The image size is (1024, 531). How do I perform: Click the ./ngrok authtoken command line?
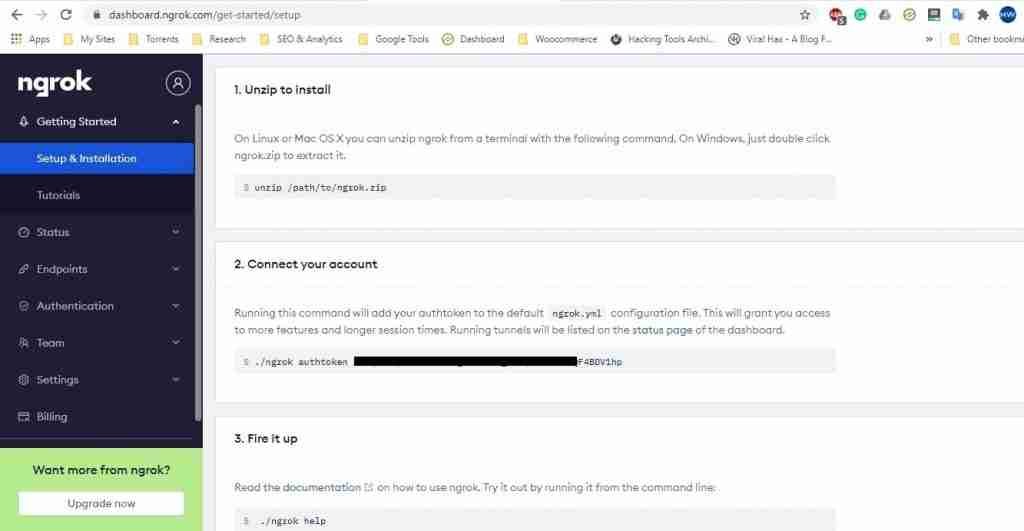coord(534,361)
